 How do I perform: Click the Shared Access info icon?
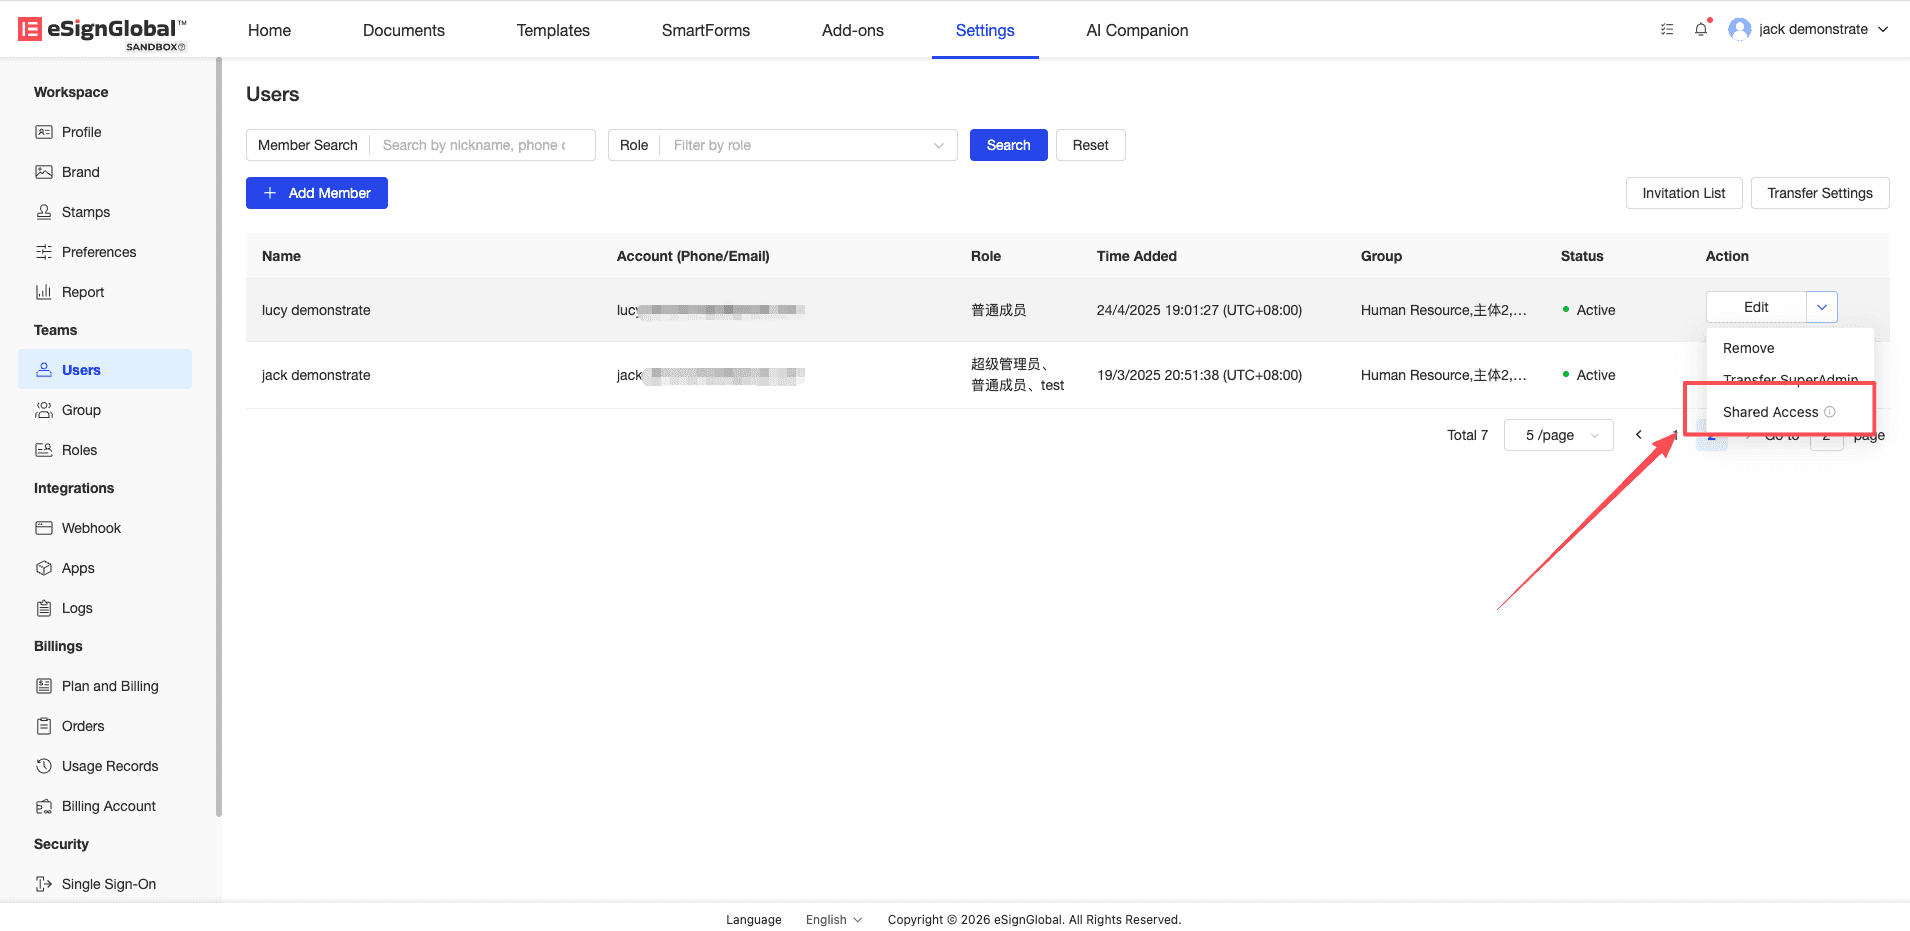click(1830, 412)
